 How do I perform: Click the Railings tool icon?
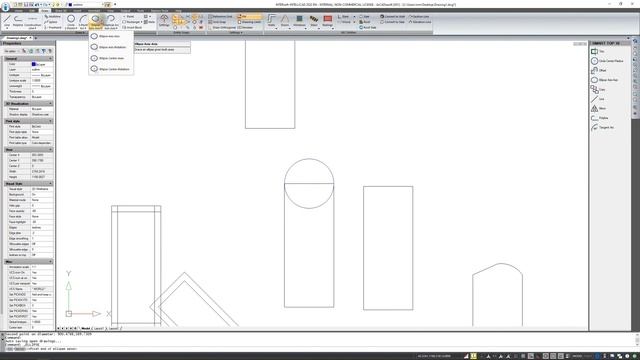(x=327, y=21)
